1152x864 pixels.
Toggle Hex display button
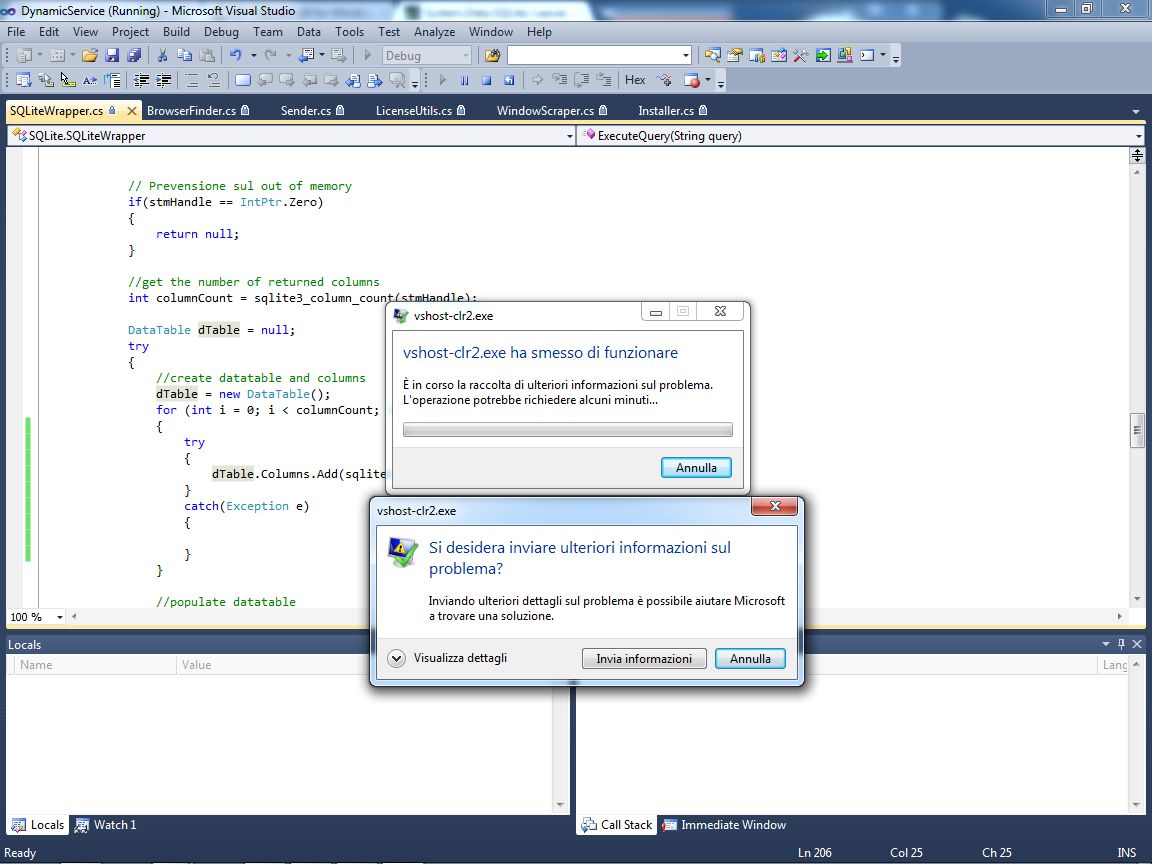click(635, 80)
